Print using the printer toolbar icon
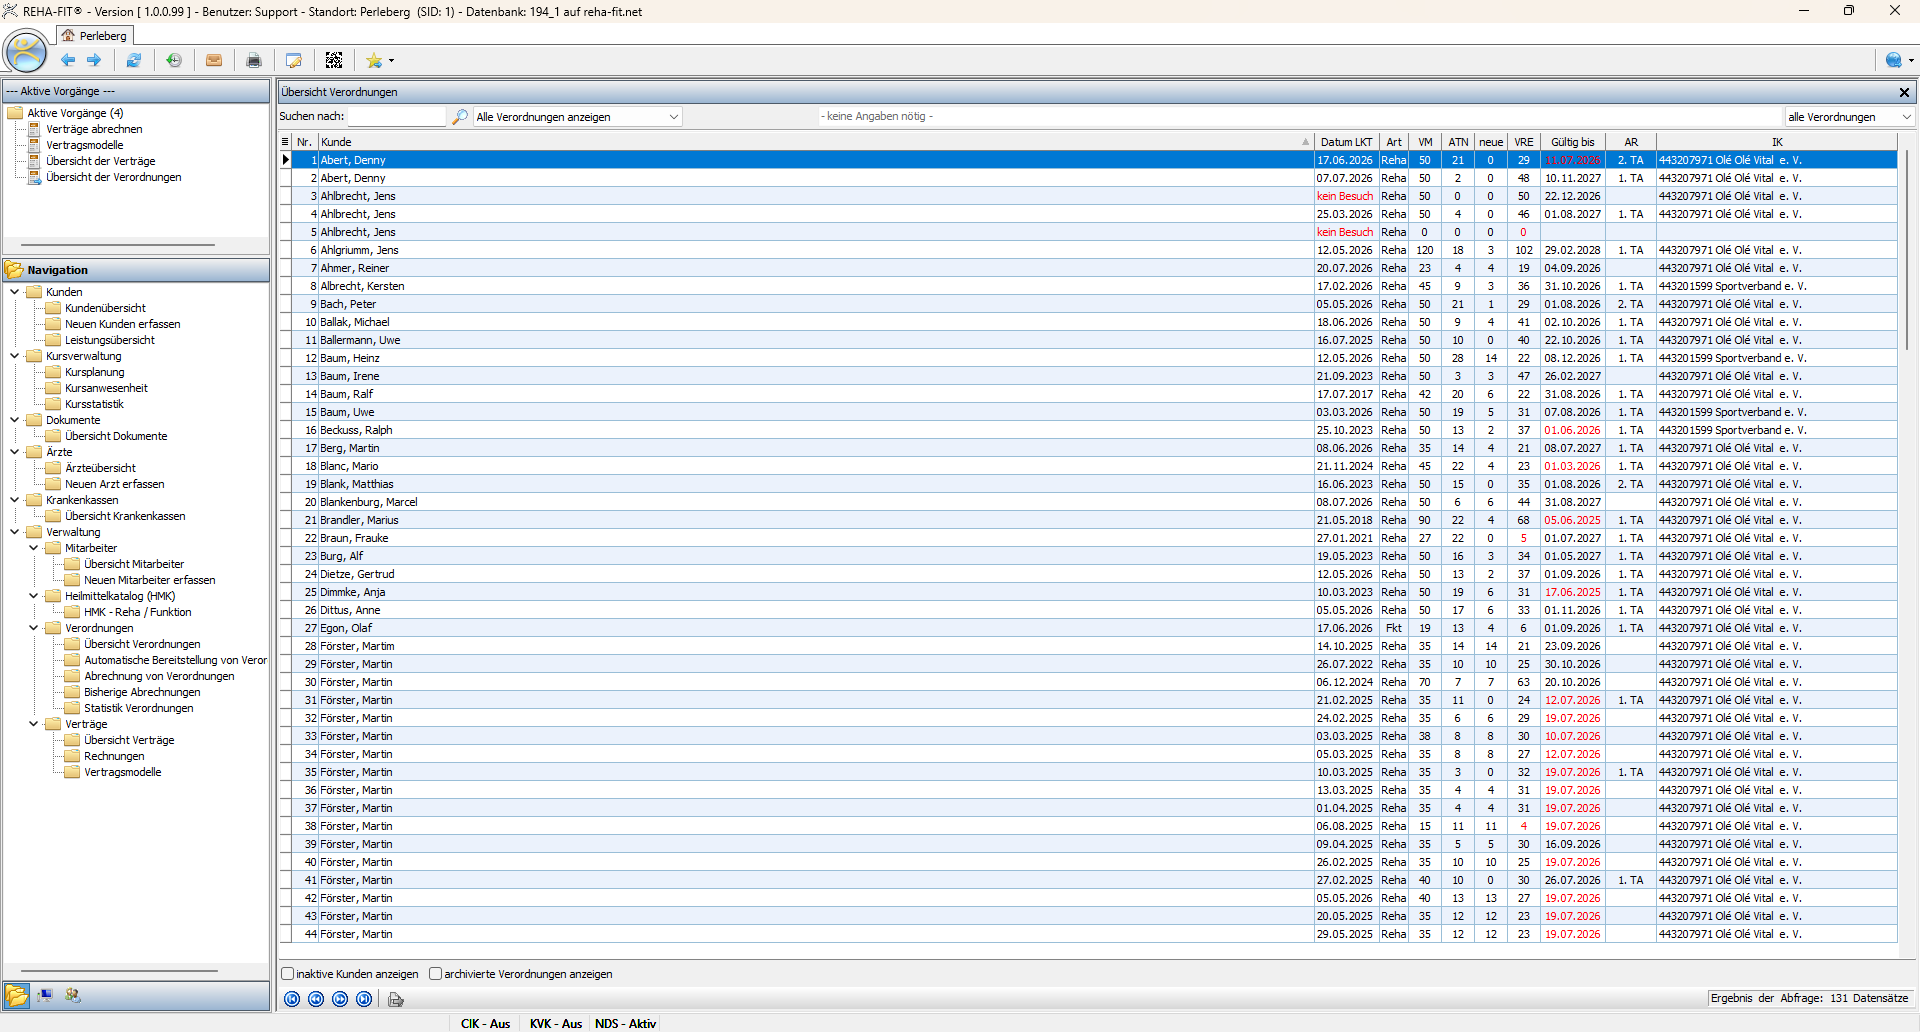 (254, 60)
